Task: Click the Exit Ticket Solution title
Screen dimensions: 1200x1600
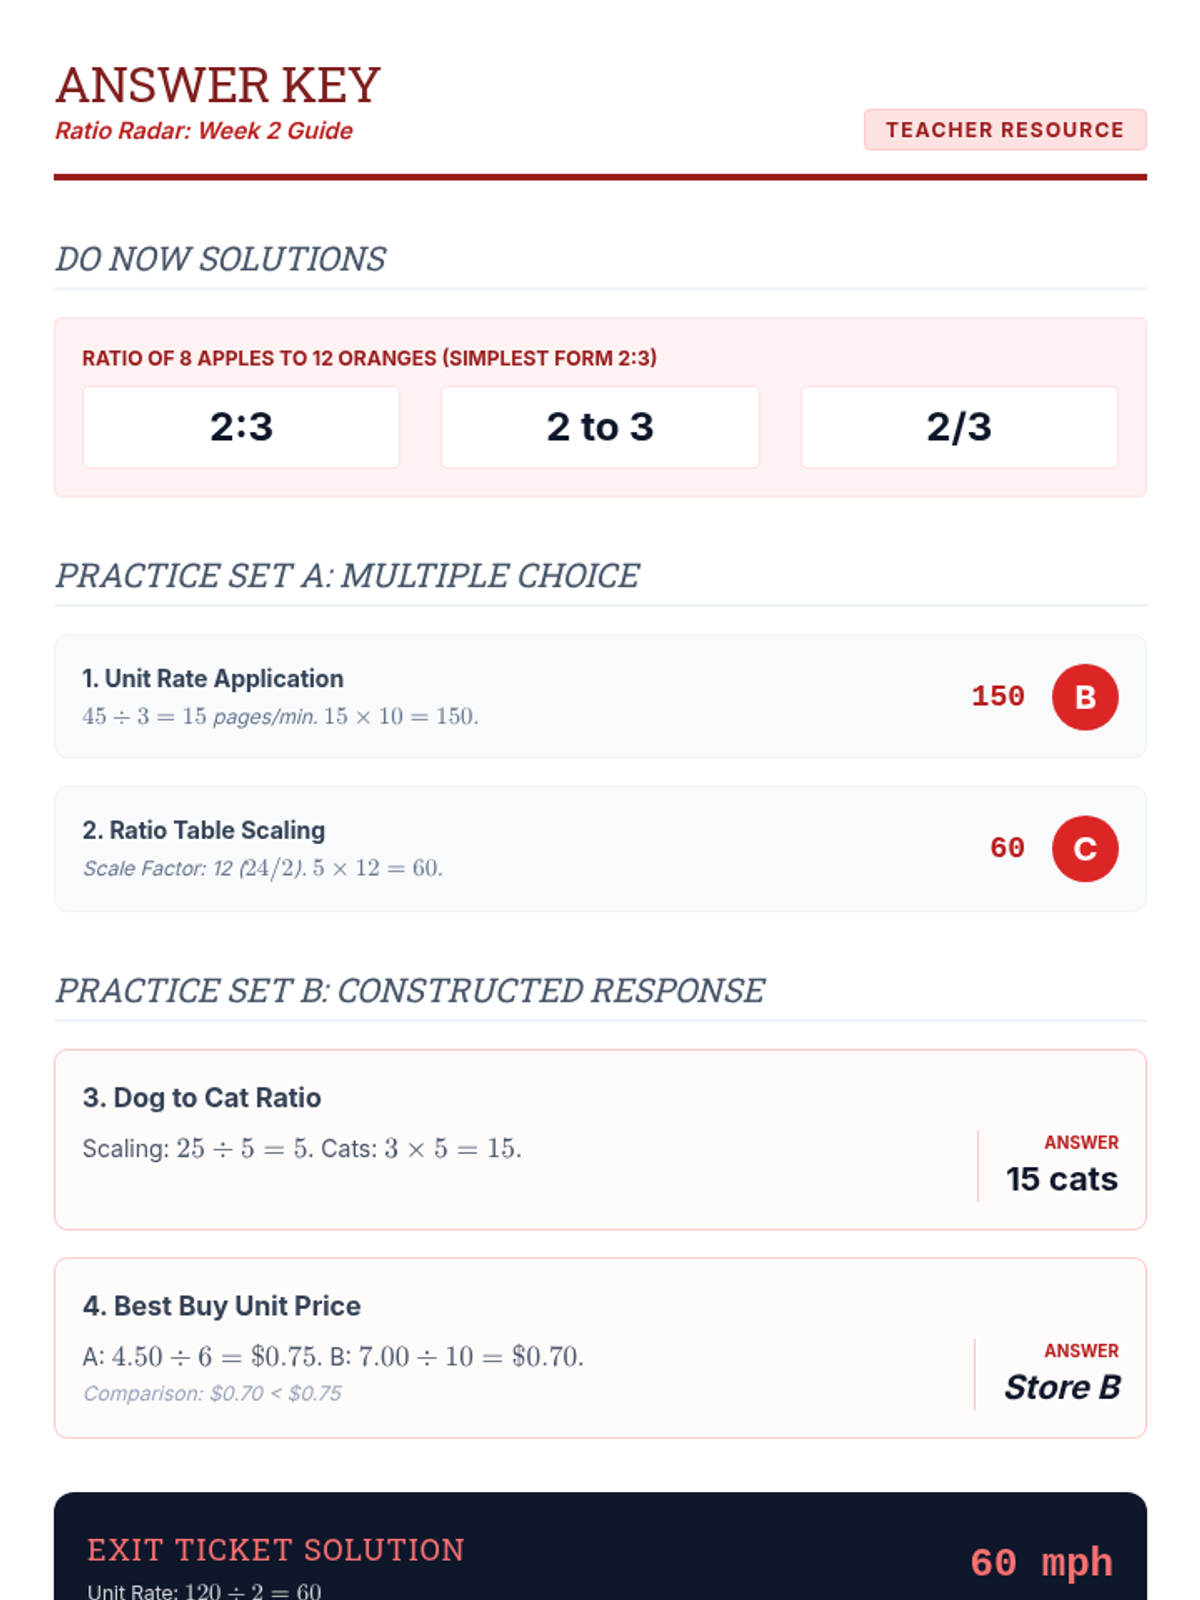Action: point(276,1550)
